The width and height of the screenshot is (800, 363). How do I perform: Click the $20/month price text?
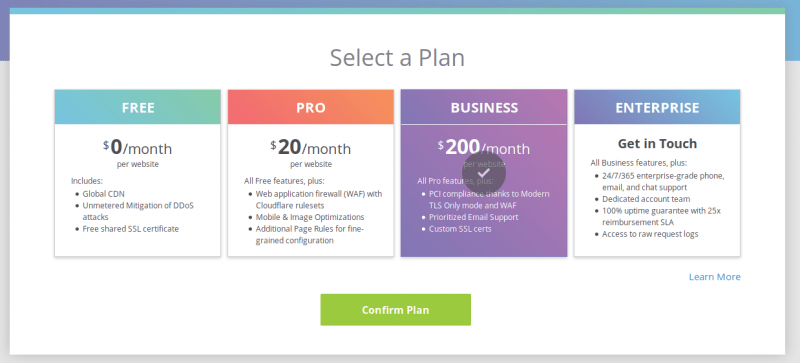[x=311, y=148]
